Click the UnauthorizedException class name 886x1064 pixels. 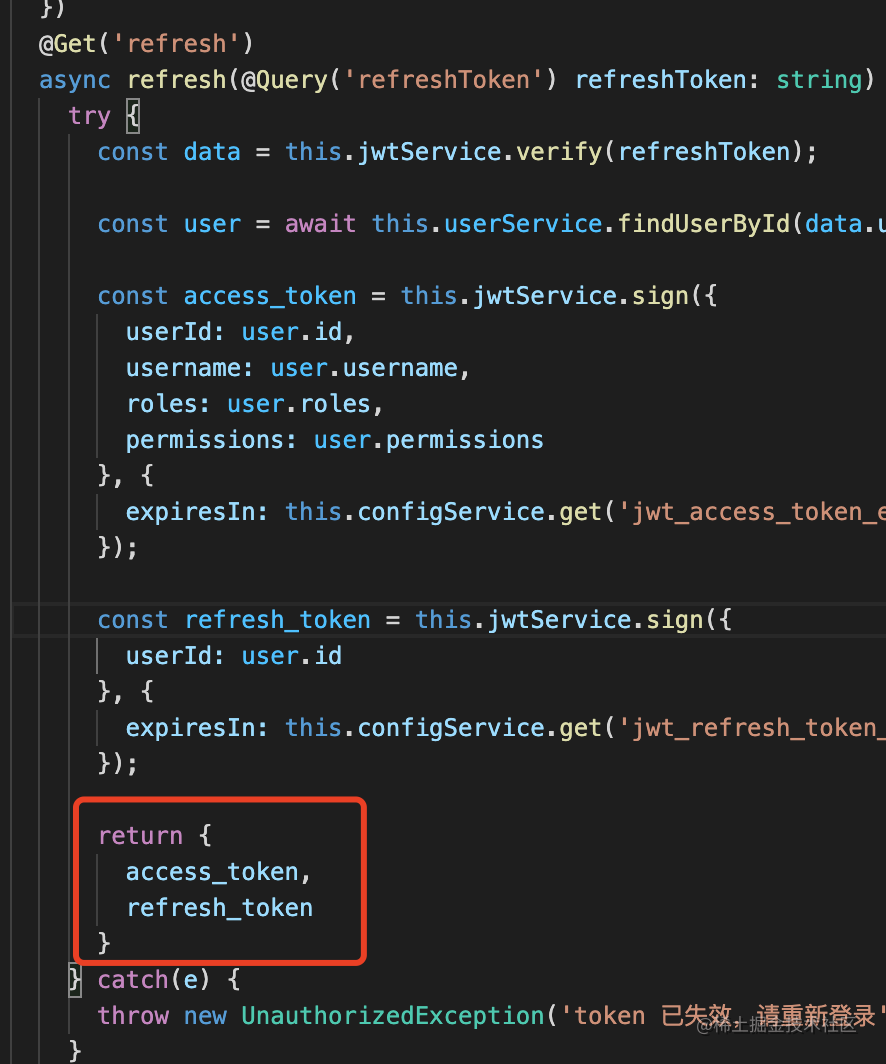click(393, 1016)
